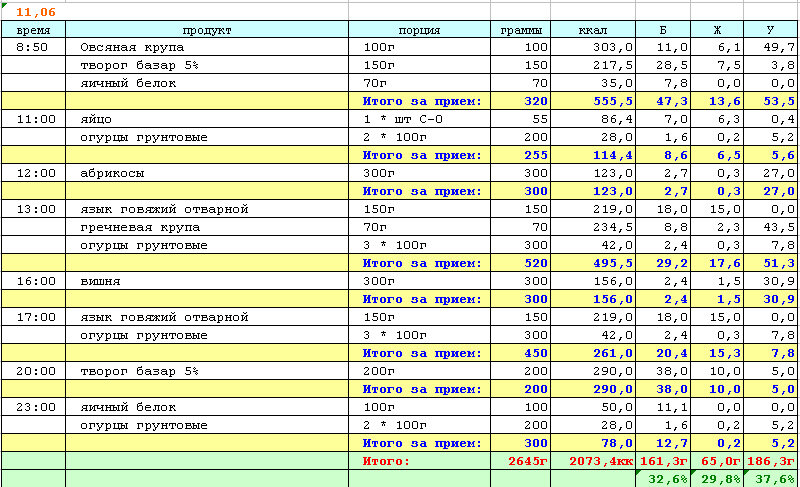Image resolution: width=800 pixels, height=487 pixels.
Task: Click the абрикосы product cell
Action: (207, 173)
